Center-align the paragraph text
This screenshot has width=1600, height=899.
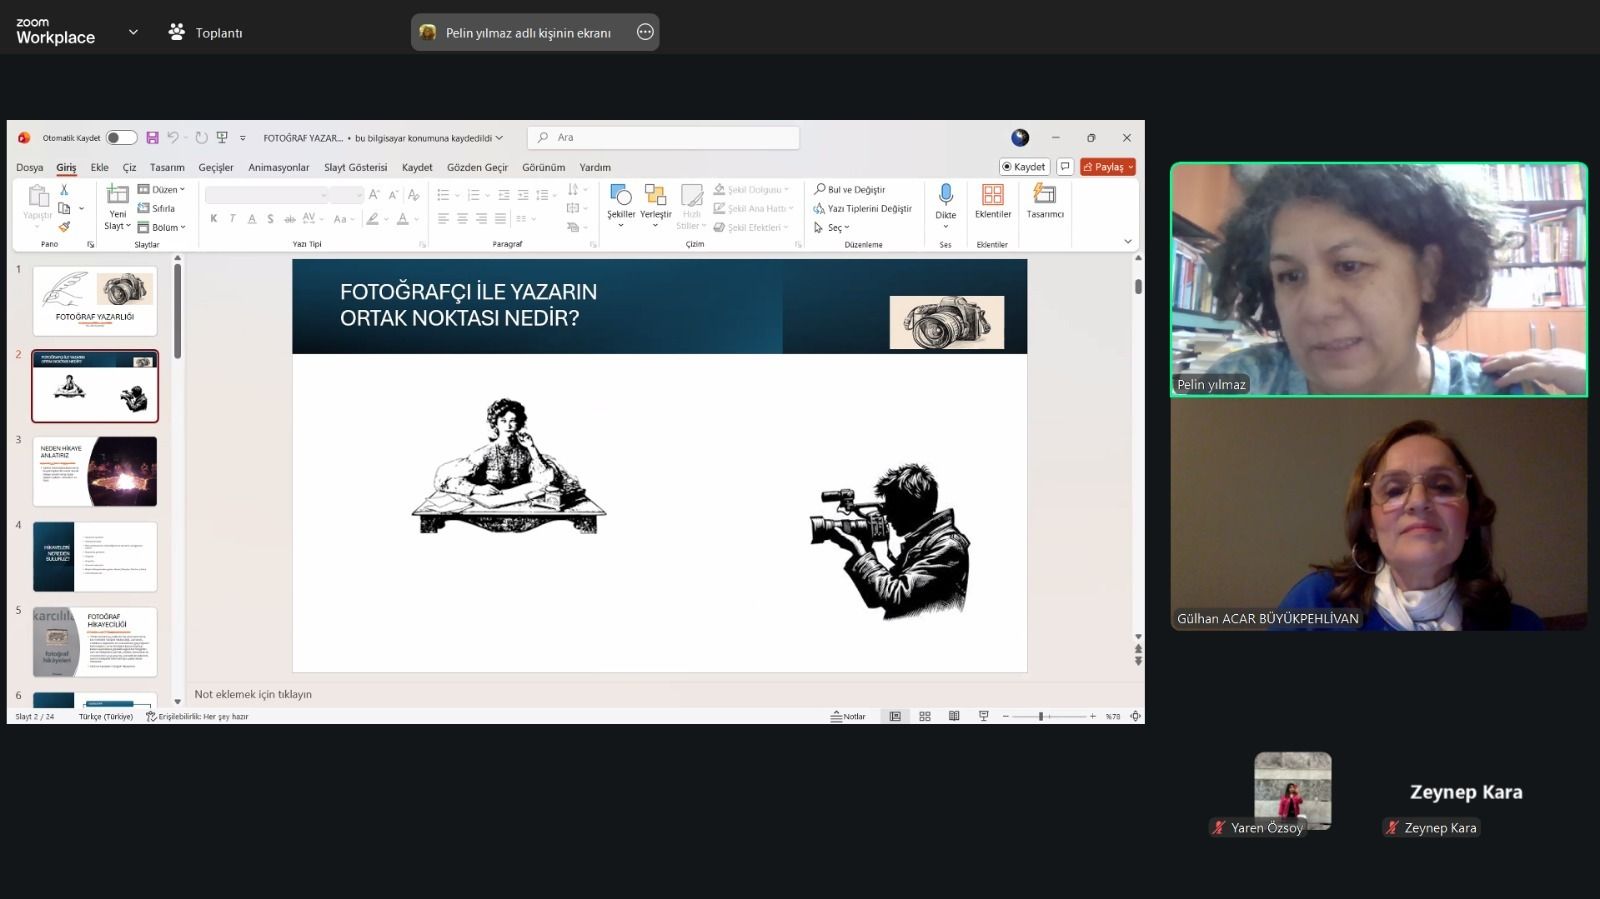point(462,218)
